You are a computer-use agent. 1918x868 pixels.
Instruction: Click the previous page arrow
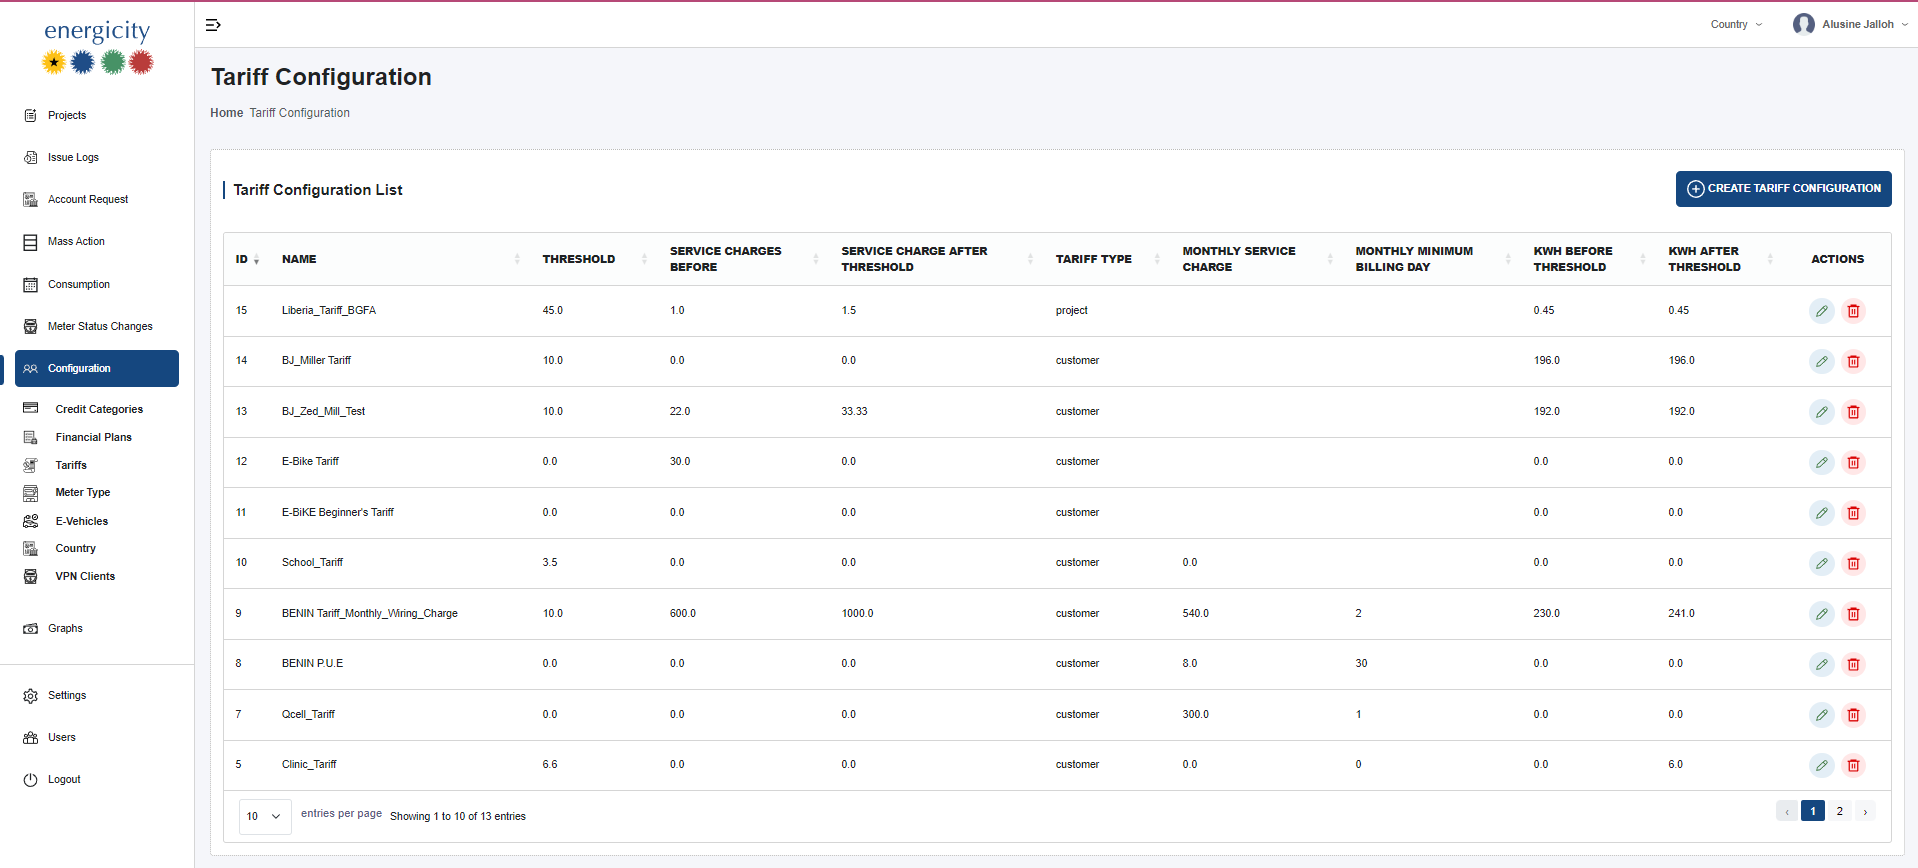pyautogui.click(x=1787, y=811)
